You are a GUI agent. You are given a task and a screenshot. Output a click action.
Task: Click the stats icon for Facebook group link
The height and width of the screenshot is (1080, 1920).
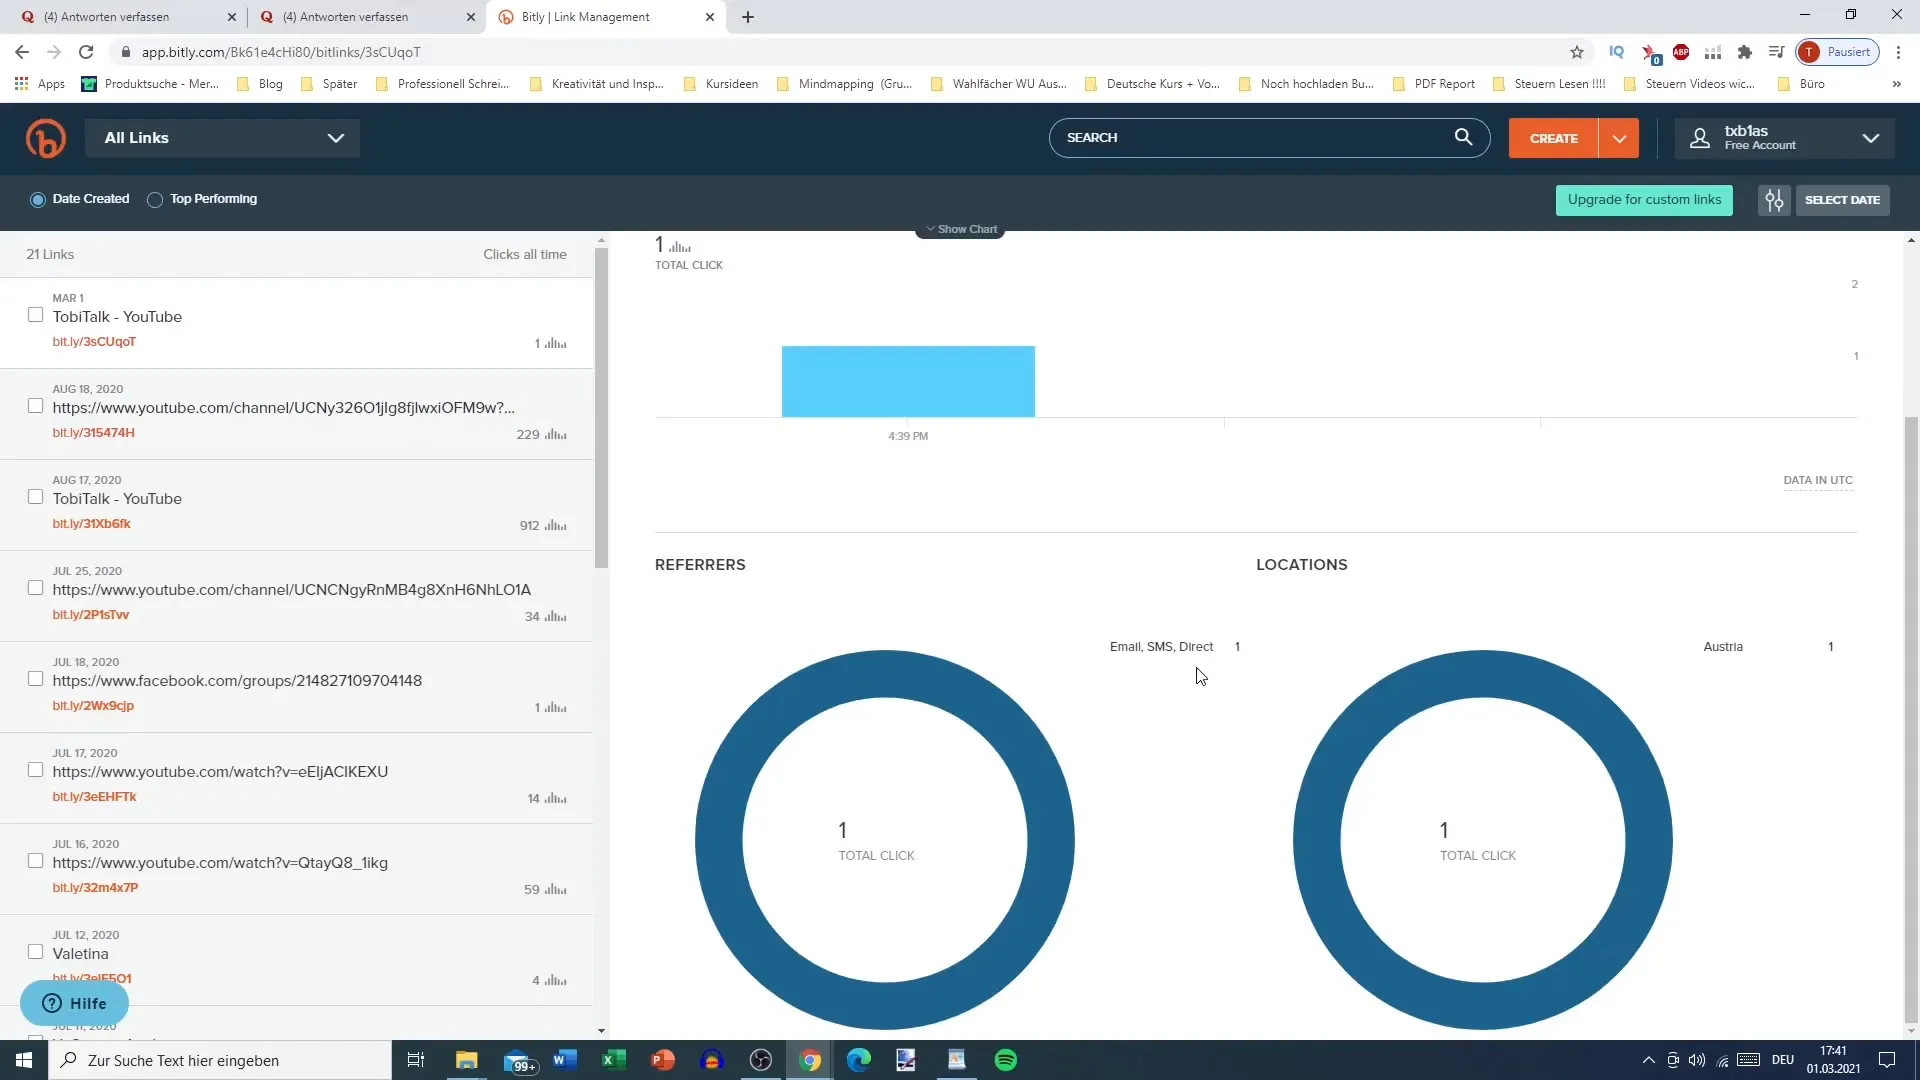tap(555, 707)
